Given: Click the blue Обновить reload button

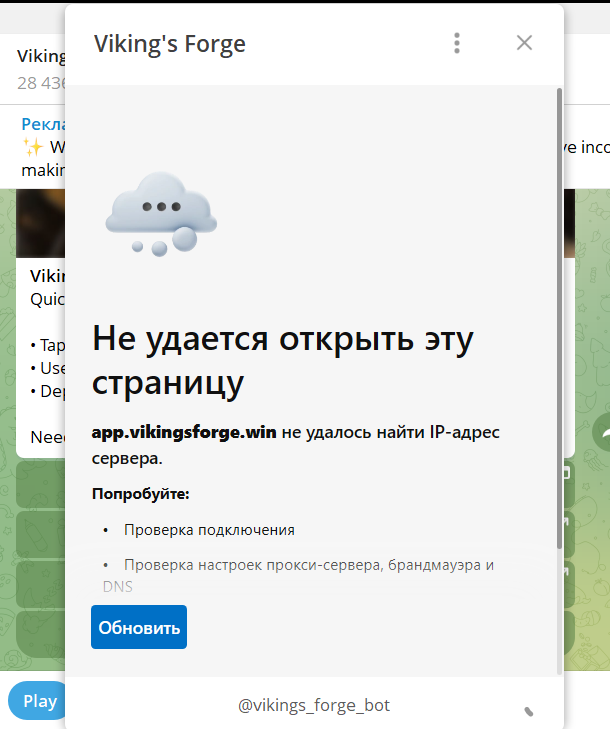Looking at the screenshot, I should pyautogui.click(x=139, y=627).
